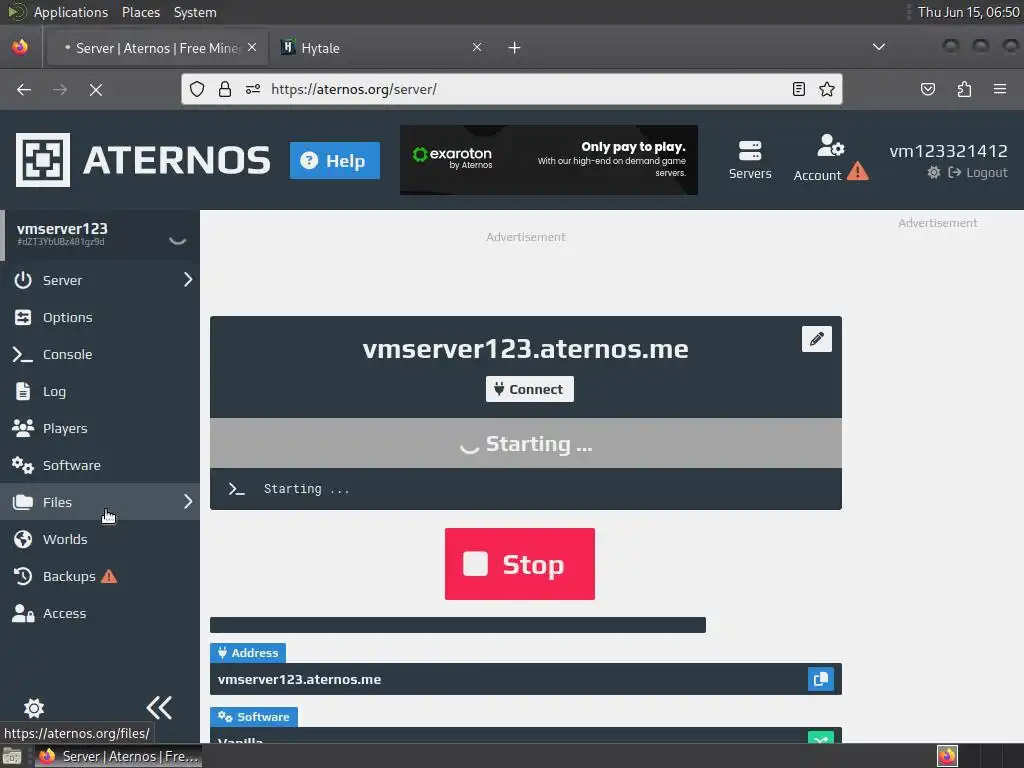Click the blue Help button
The width and height of the screenshot is (1024, 768).
(335, 161)
